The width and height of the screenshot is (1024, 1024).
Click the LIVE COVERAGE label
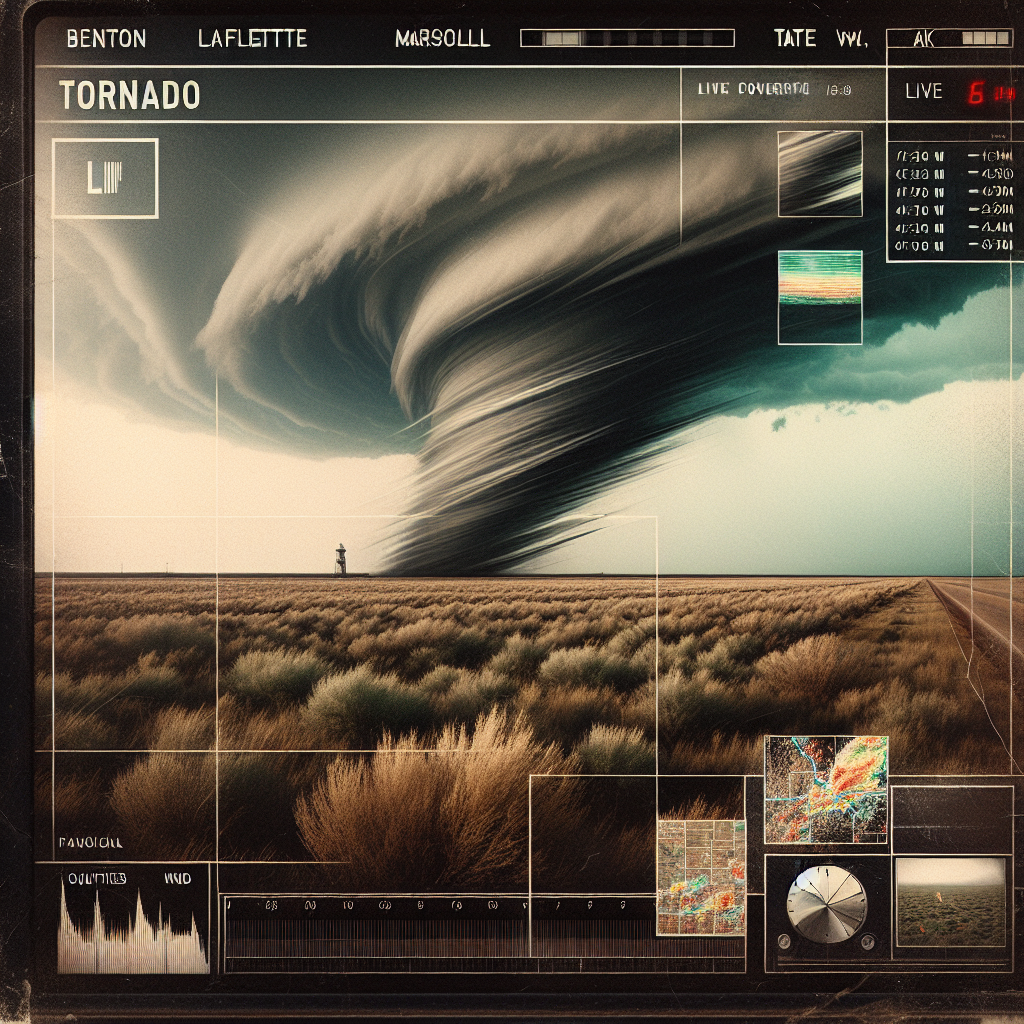pos(754,89)
